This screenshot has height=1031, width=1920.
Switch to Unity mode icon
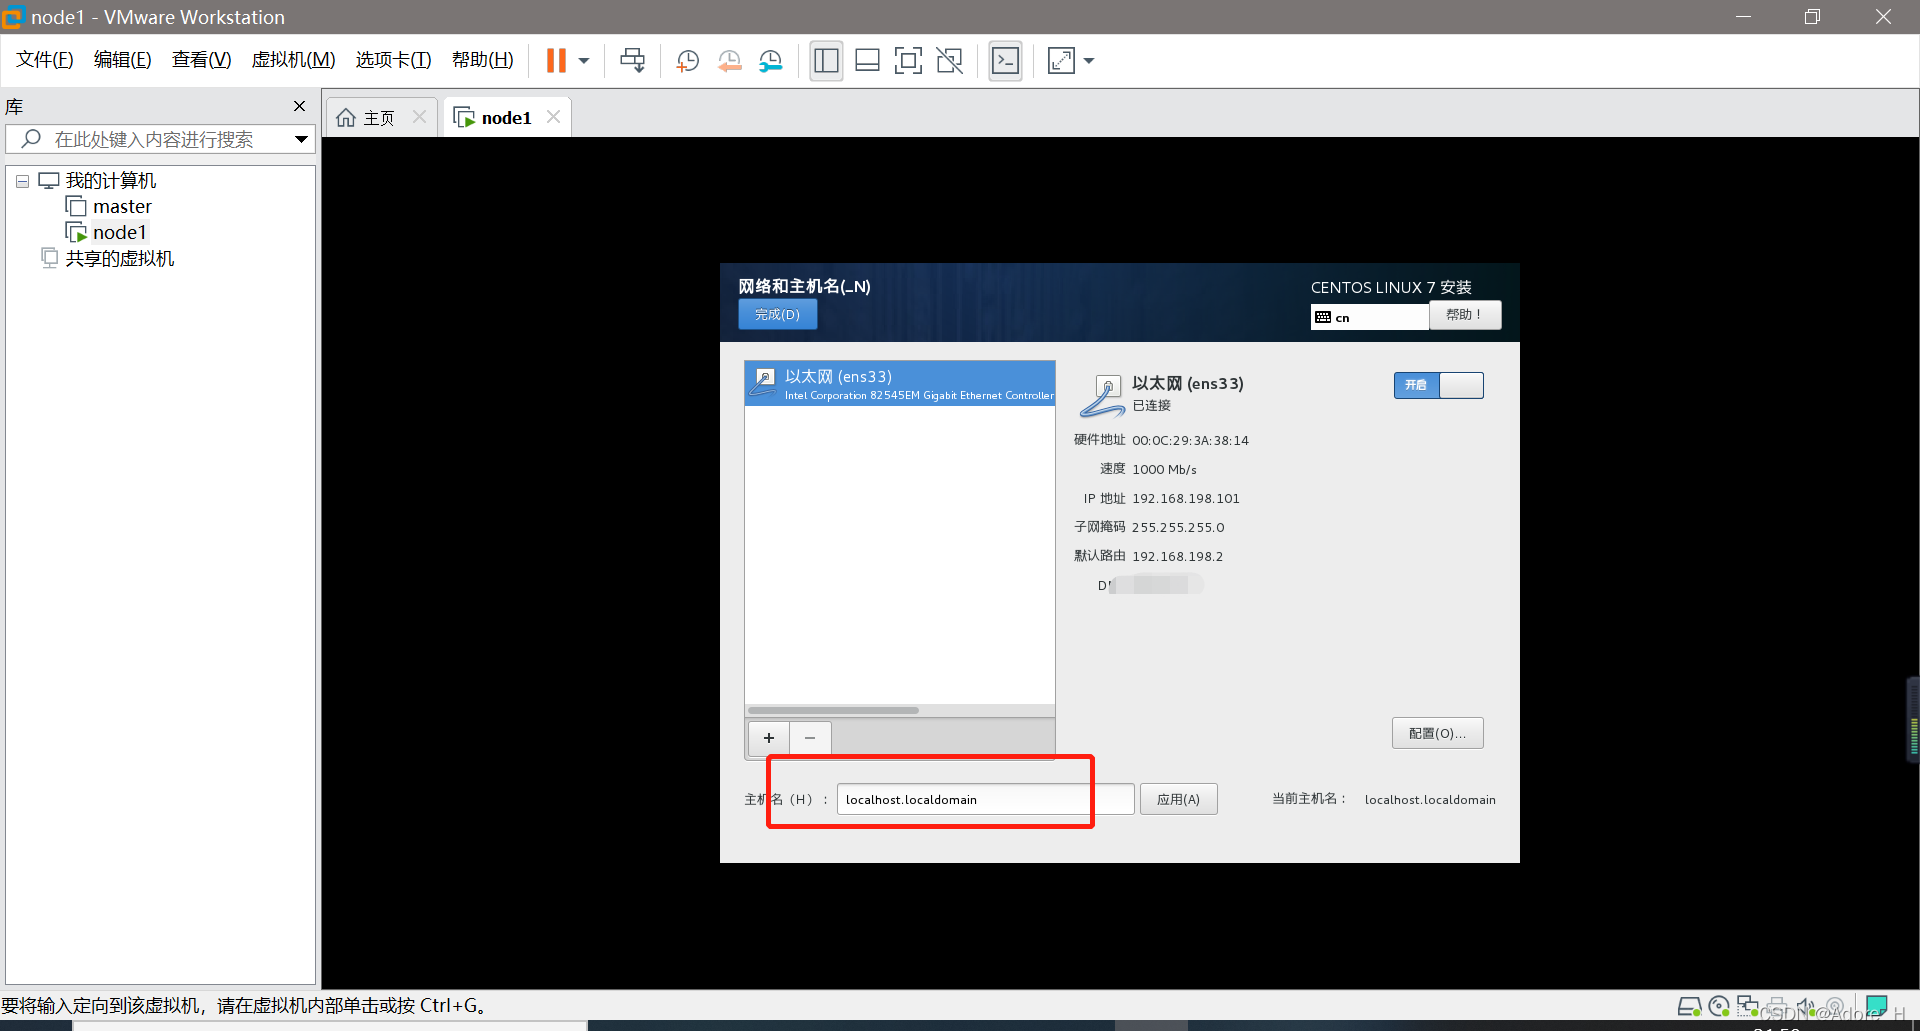[x=949, y=61]
